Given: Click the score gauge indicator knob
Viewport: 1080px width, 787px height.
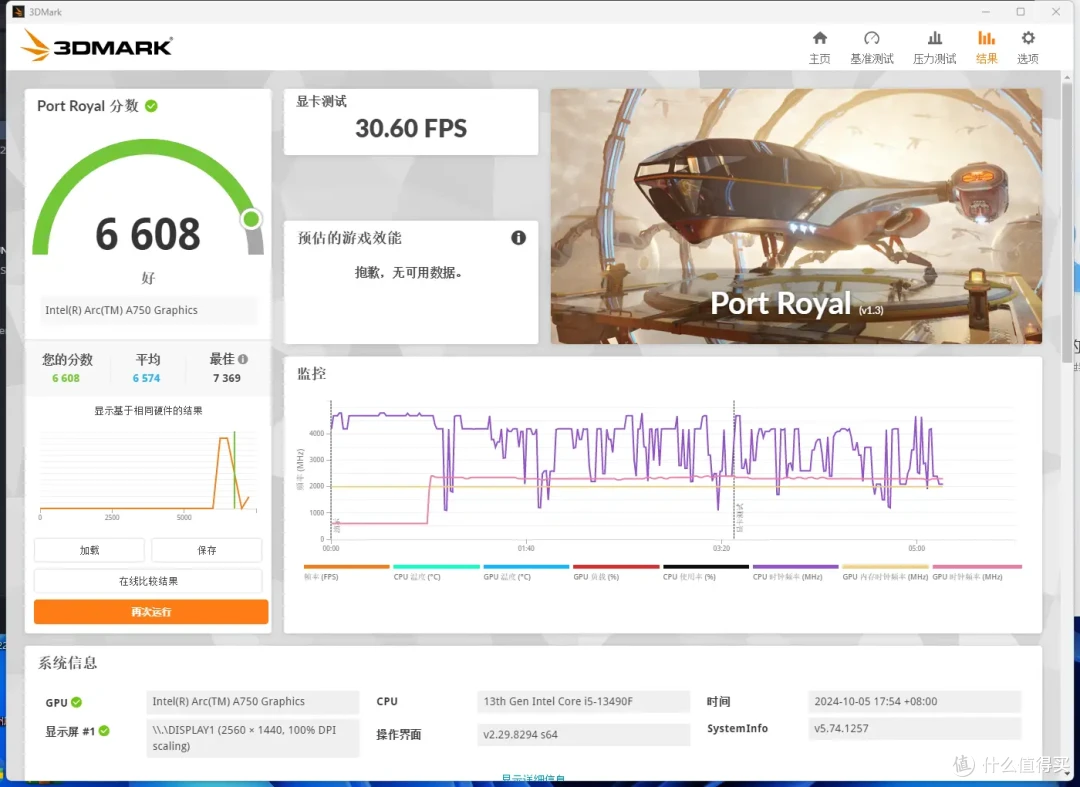Looking at the screenshot, I should pyautogui.click(x=251, y=219).
